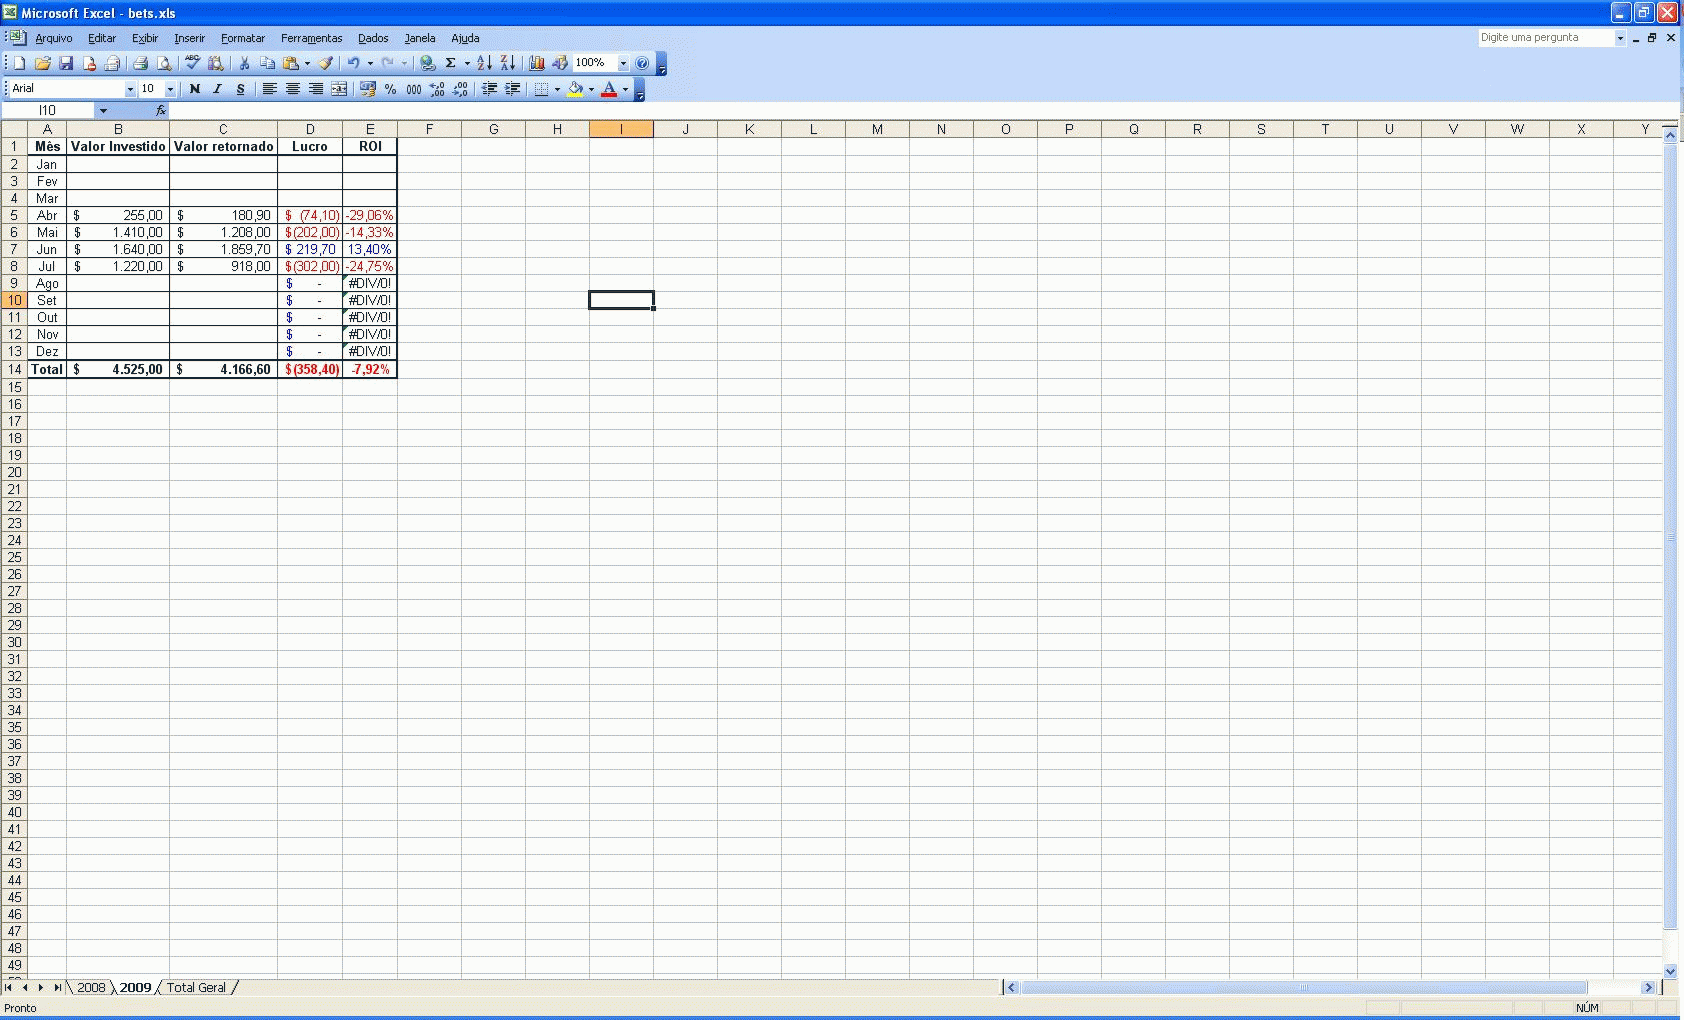Click the Permission icon in the toolbar
The image size is (1684, 1020).
pos(89,63)
